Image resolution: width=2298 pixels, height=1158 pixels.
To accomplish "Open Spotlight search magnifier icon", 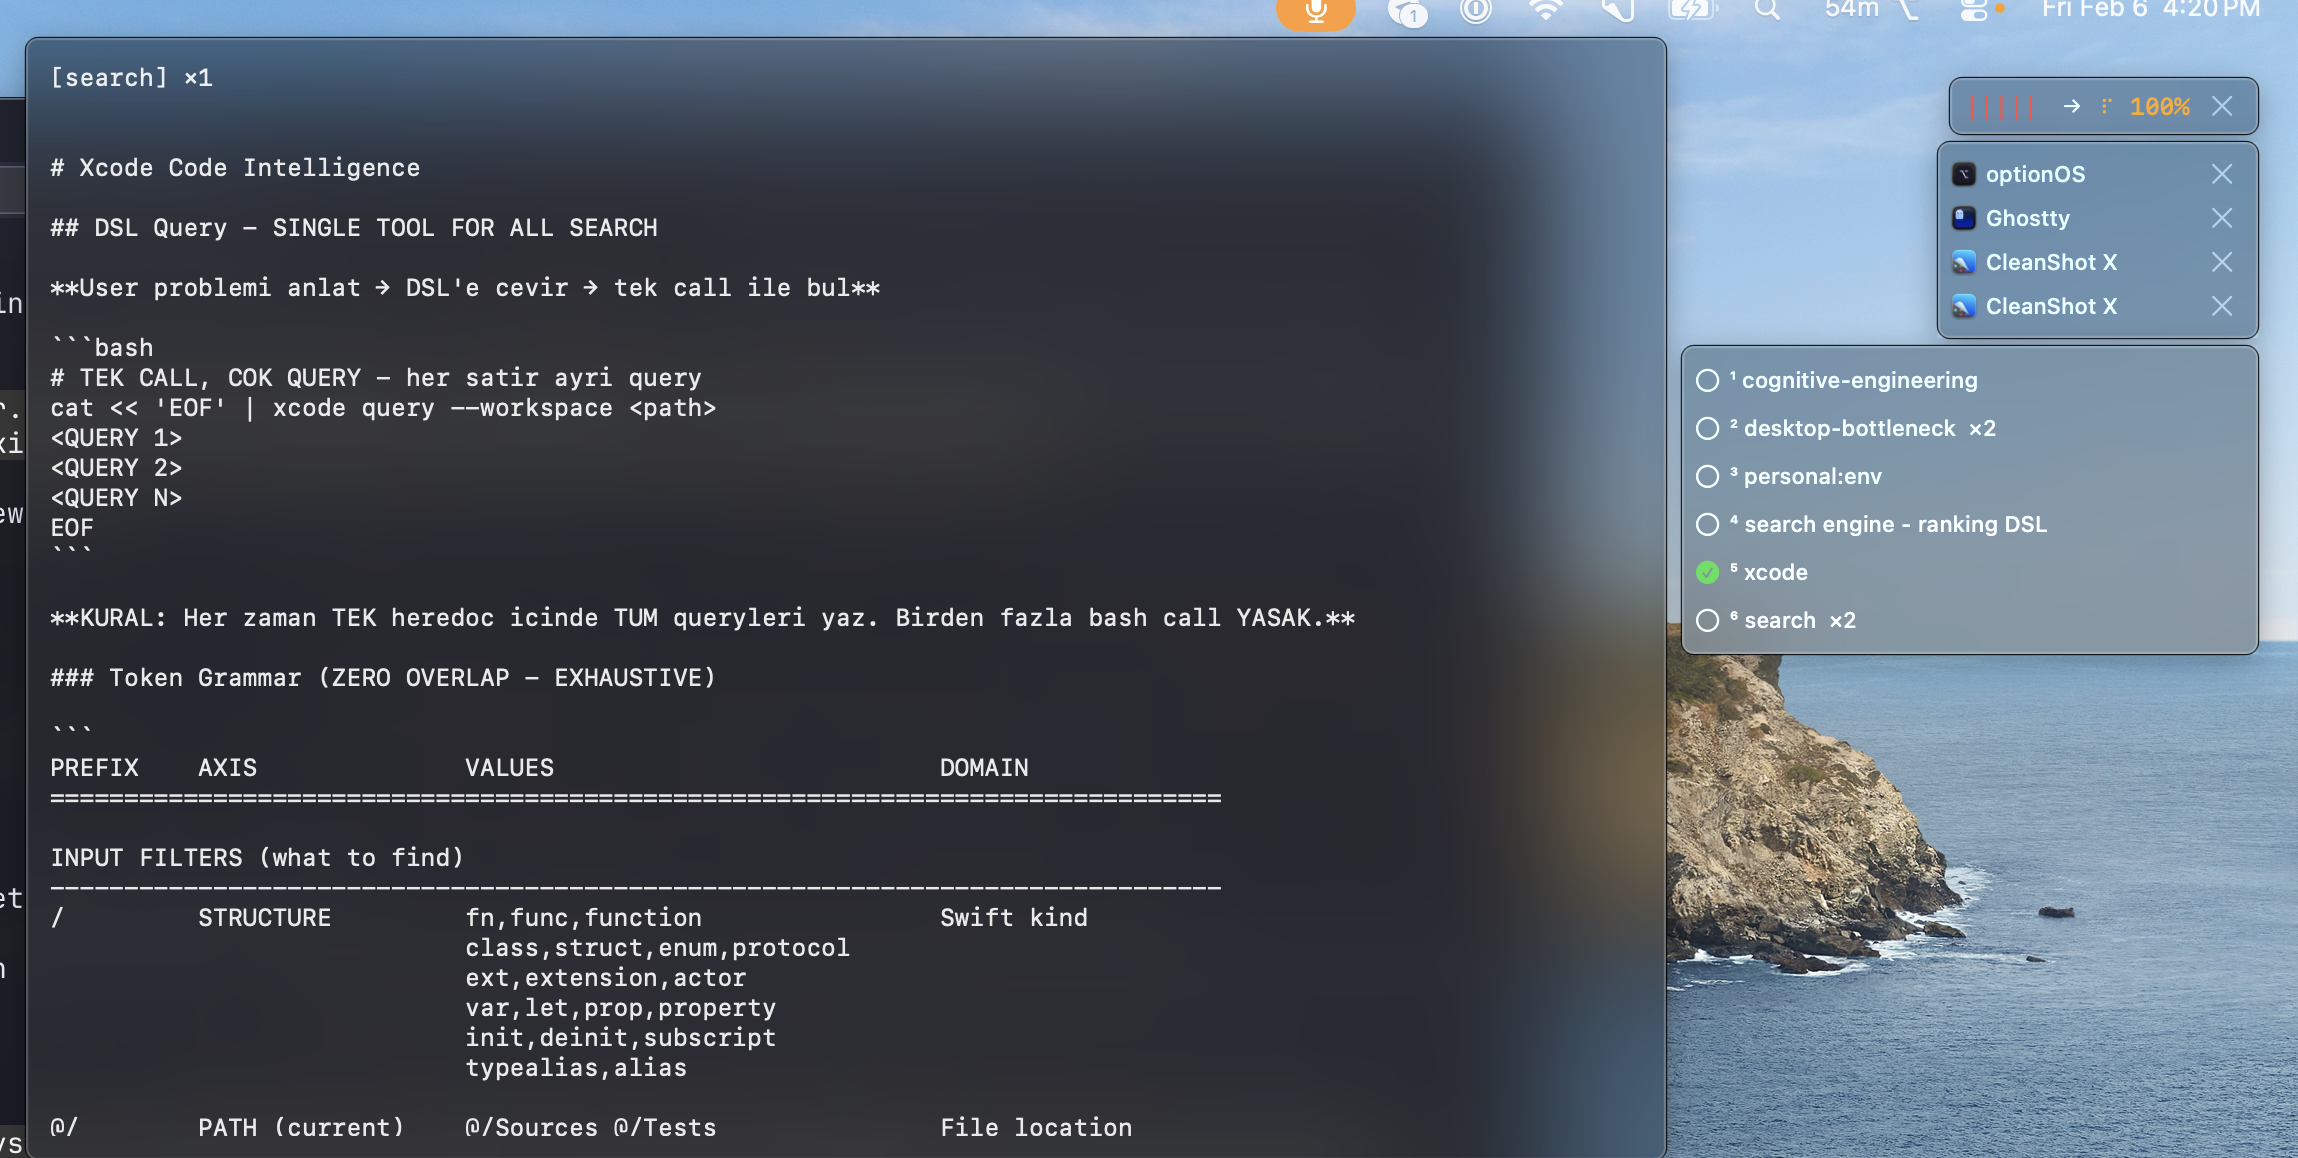I will pos(1767,10).
